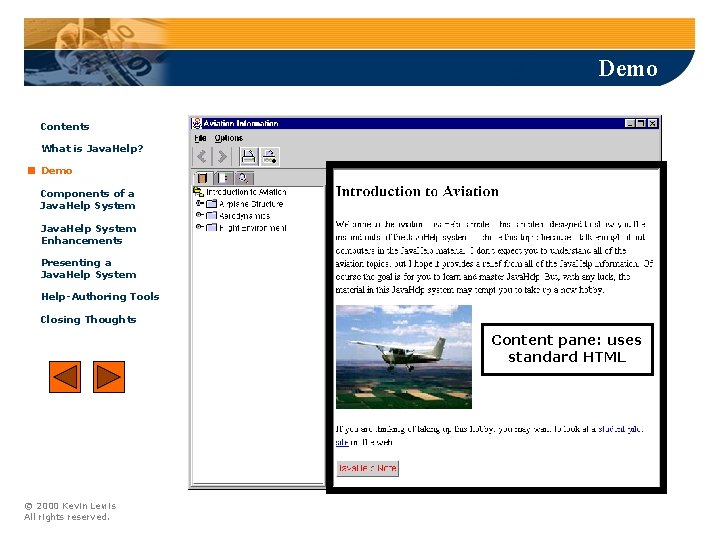
Task: Open the Options menu
Action: (228, 138)
